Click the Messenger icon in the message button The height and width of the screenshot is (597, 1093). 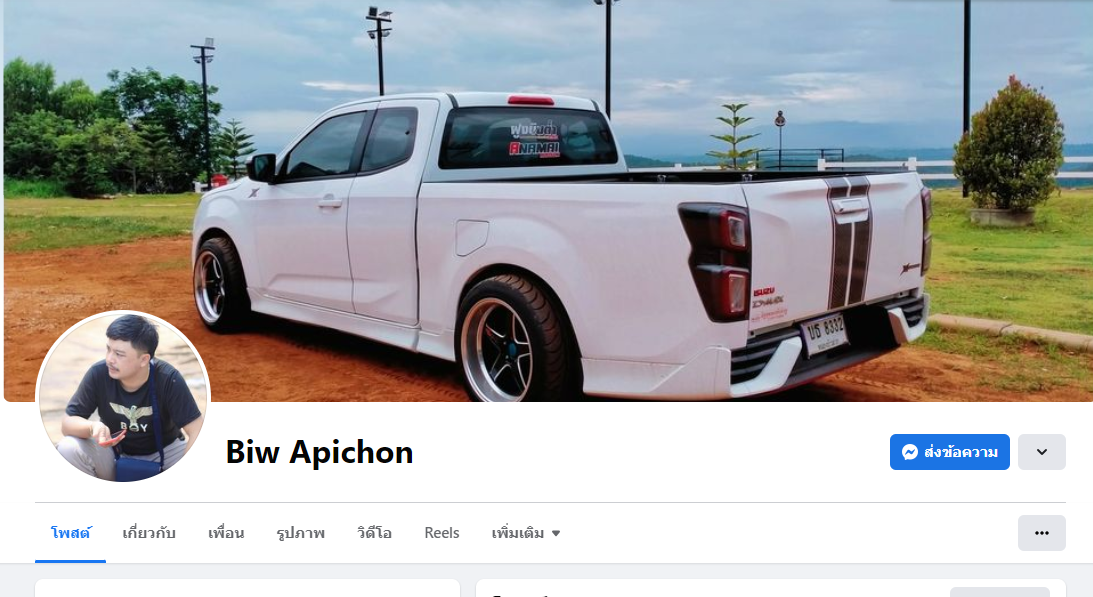(x=909, y=452)
